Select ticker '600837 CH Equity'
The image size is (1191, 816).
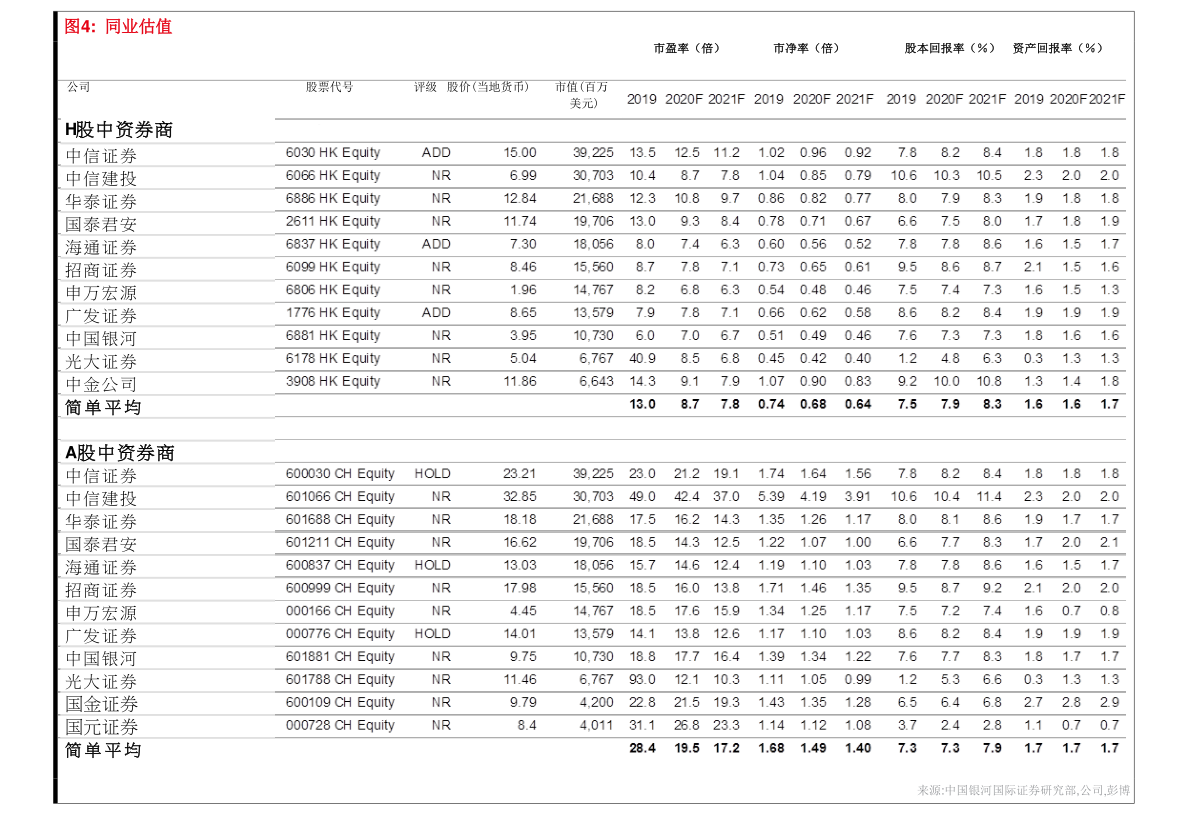[340, 565]
